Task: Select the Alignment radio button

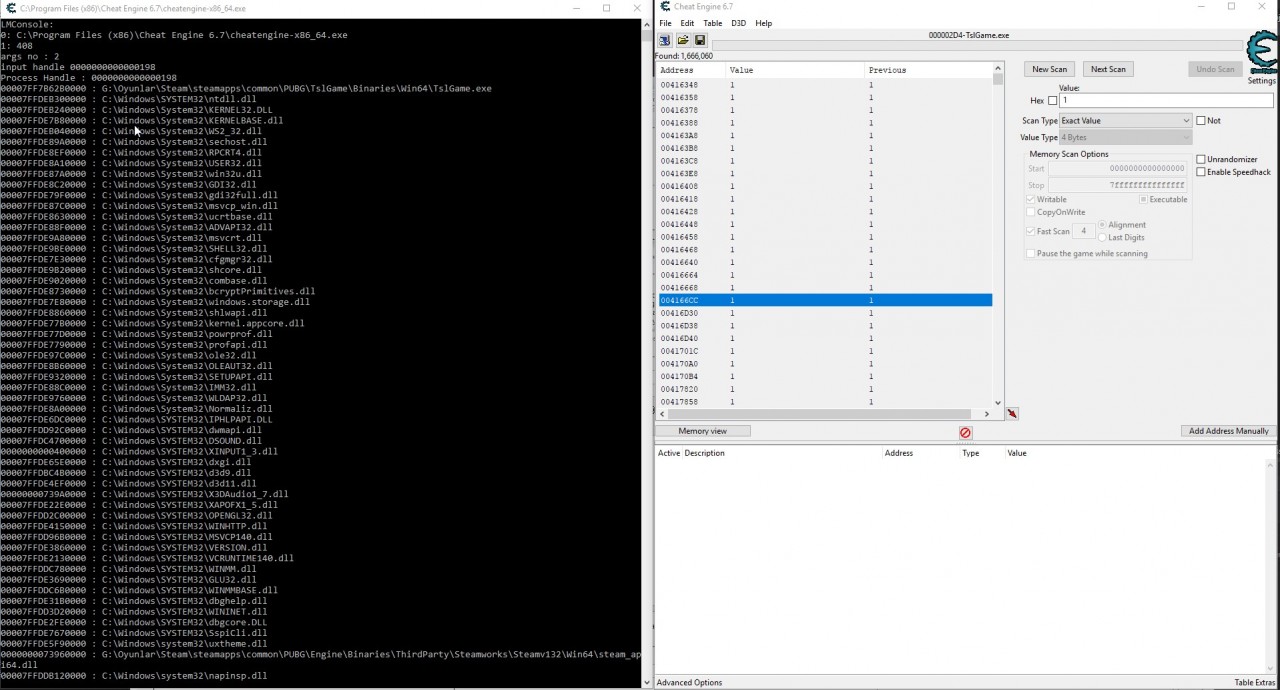Action: (1102, 225)
